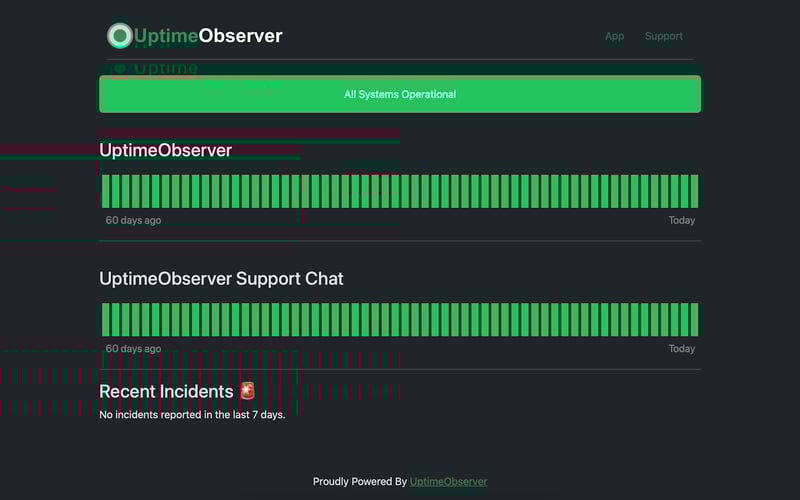Click 'Today' label under Support Chat monitor
This screenshot has width=800, height=500.
tap(682, 348)
